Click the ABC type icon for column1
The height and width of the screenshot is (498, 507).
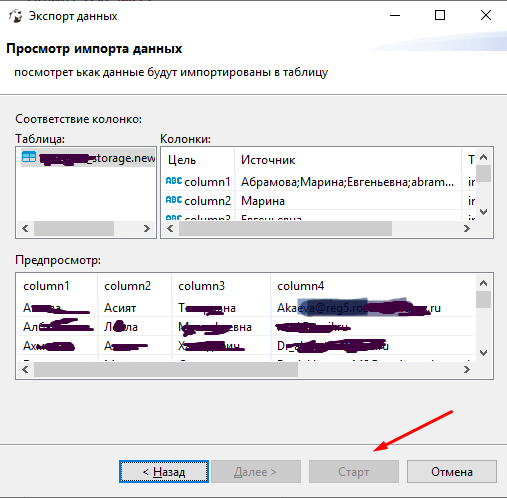(174, 181)
